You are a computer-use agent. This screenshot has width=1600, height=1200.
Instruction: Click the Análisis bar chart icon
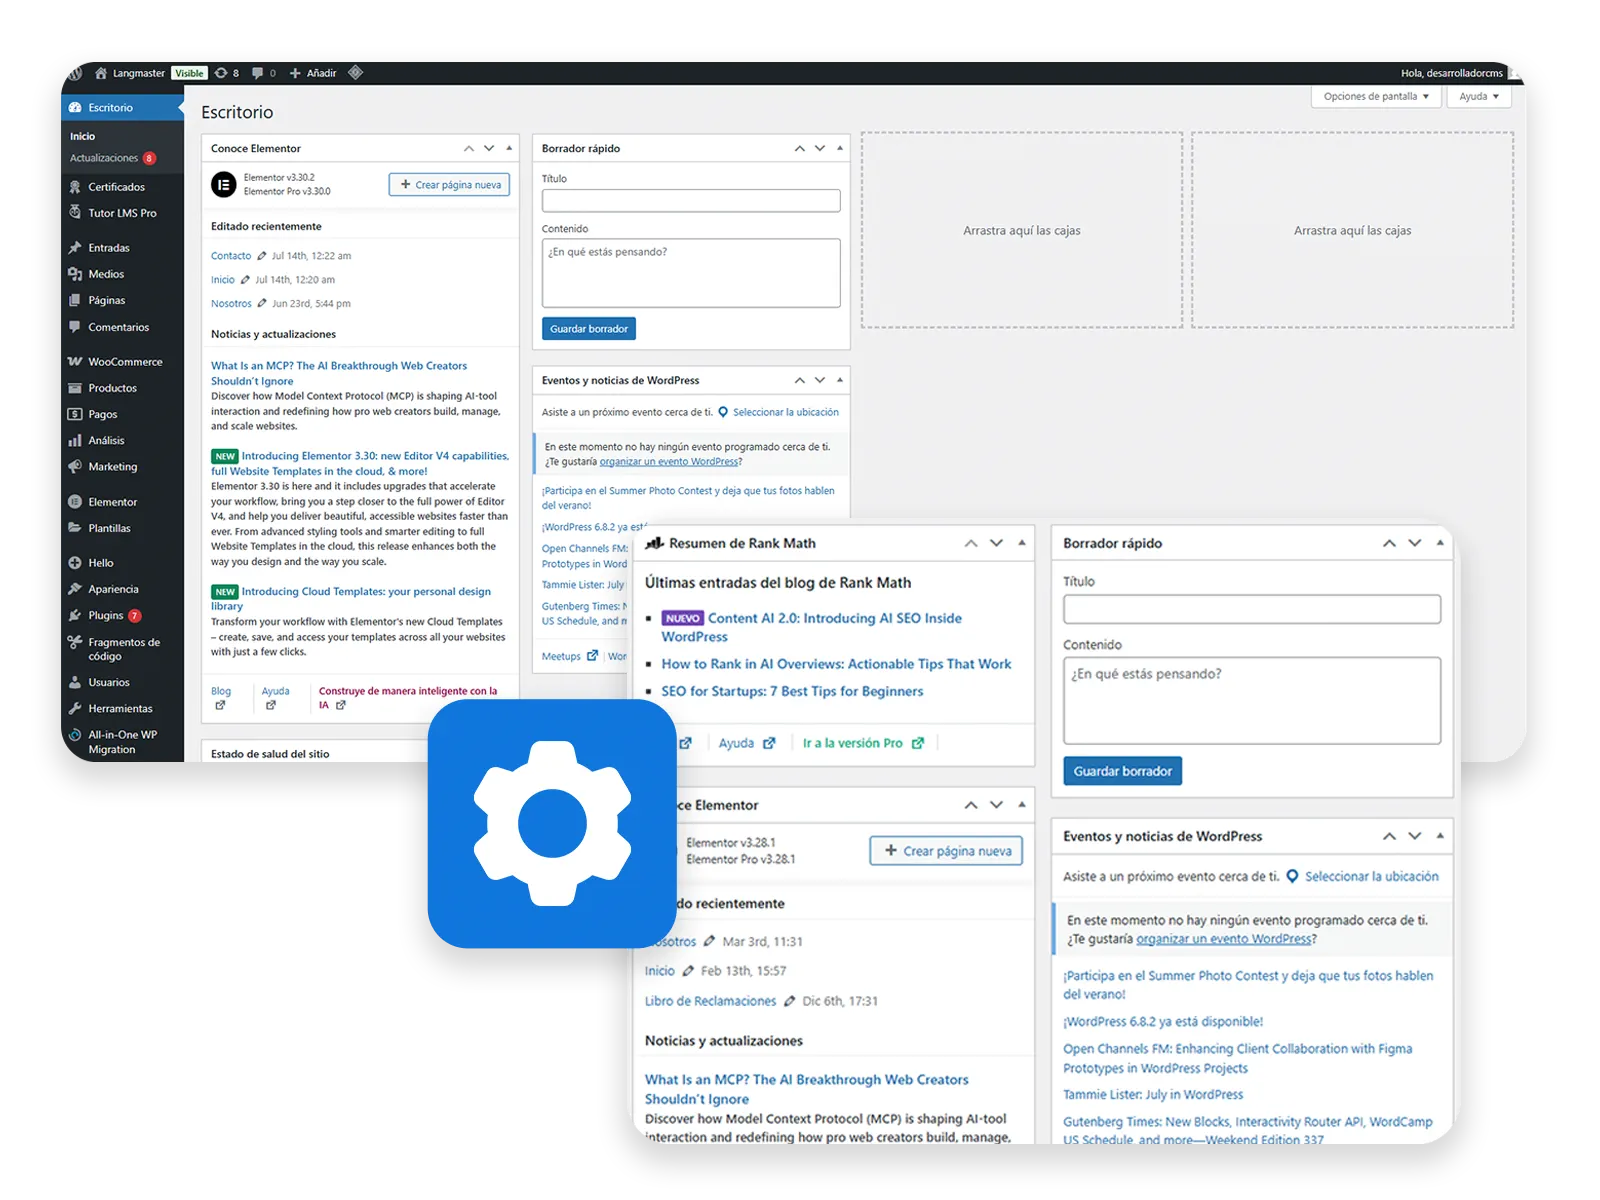pyautogui.click(x=75, y=440)
